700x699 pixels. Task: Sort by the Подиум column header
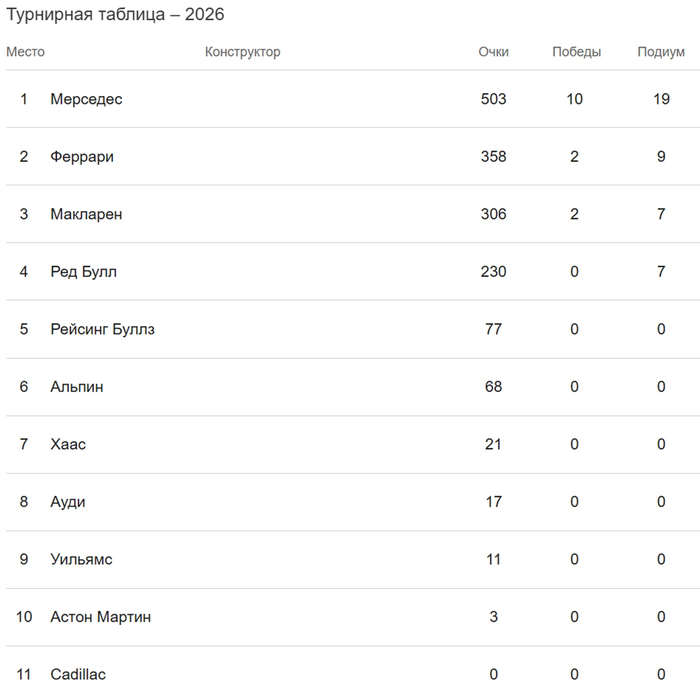point(661,52)
